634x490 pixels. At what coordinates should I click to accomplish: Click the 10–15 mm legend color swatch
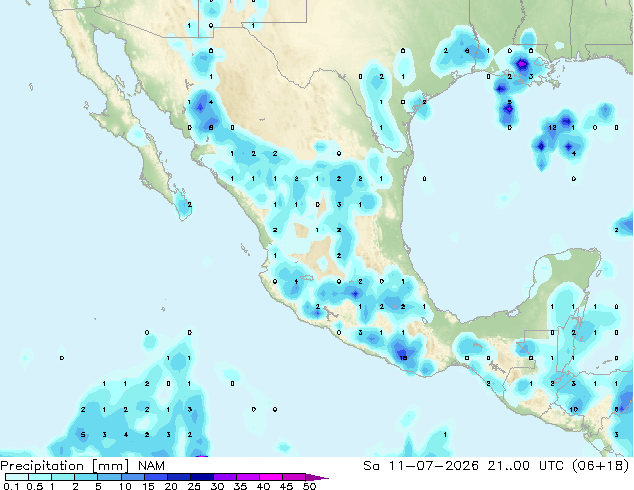click(x=133, y=477)
